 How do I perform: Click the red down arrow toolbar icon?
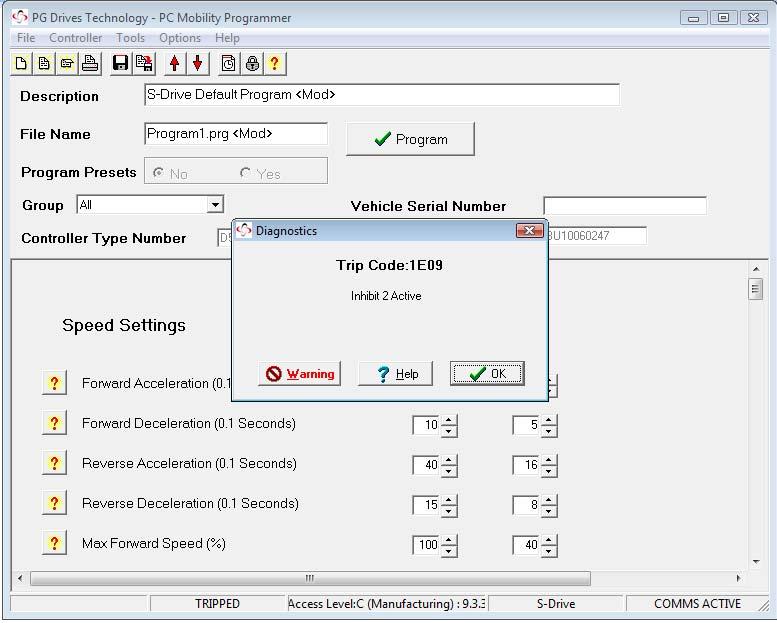point(198,63)
